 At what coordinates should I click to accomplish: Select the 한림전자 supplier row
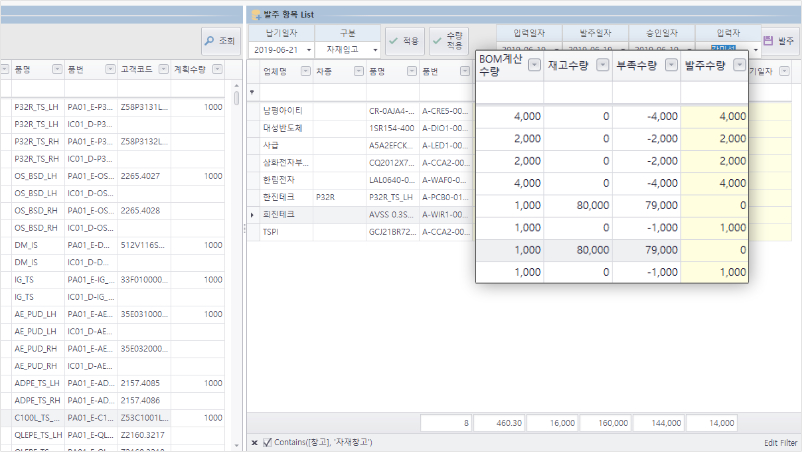[x=279, y=180]
